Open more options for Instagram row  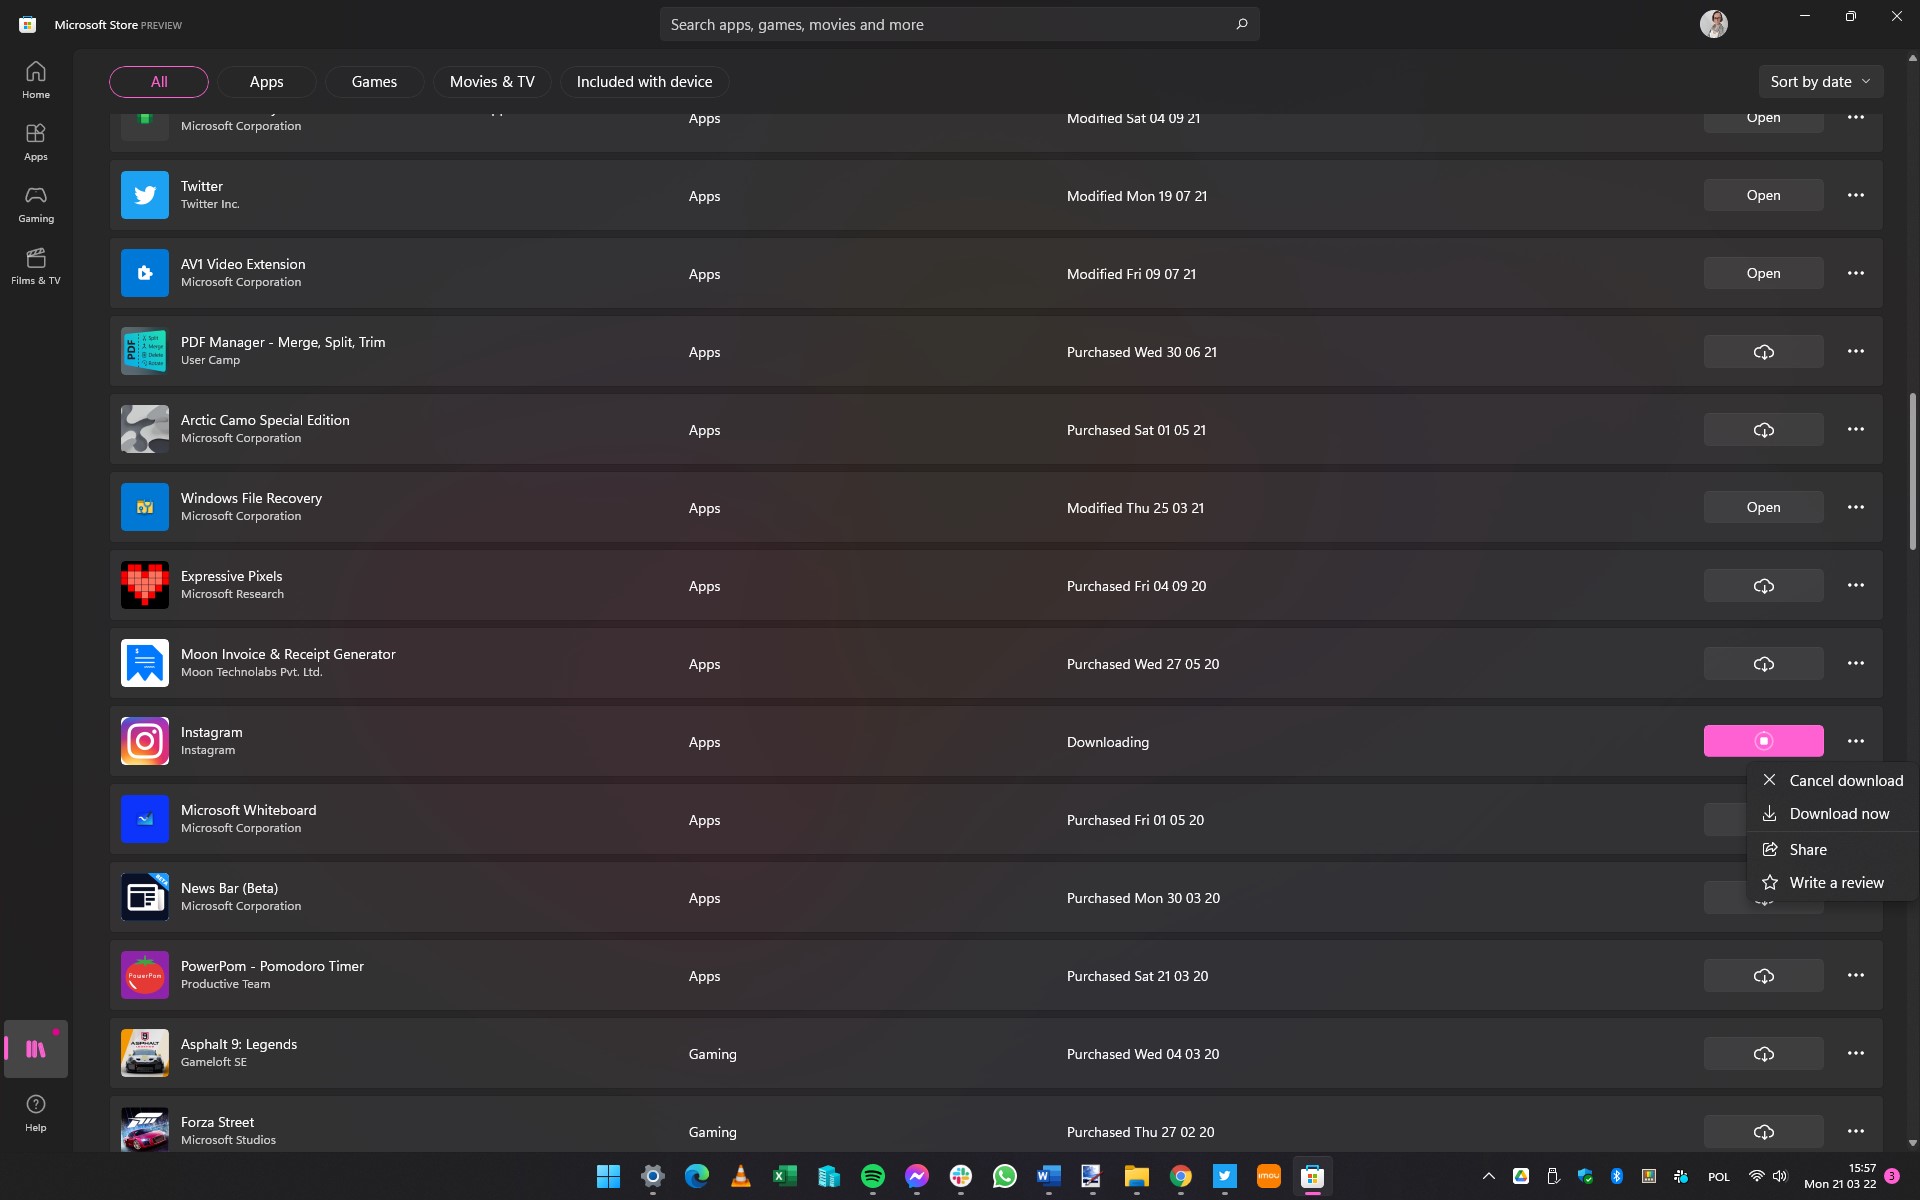pyautogui.click(x=1856, y=741)
